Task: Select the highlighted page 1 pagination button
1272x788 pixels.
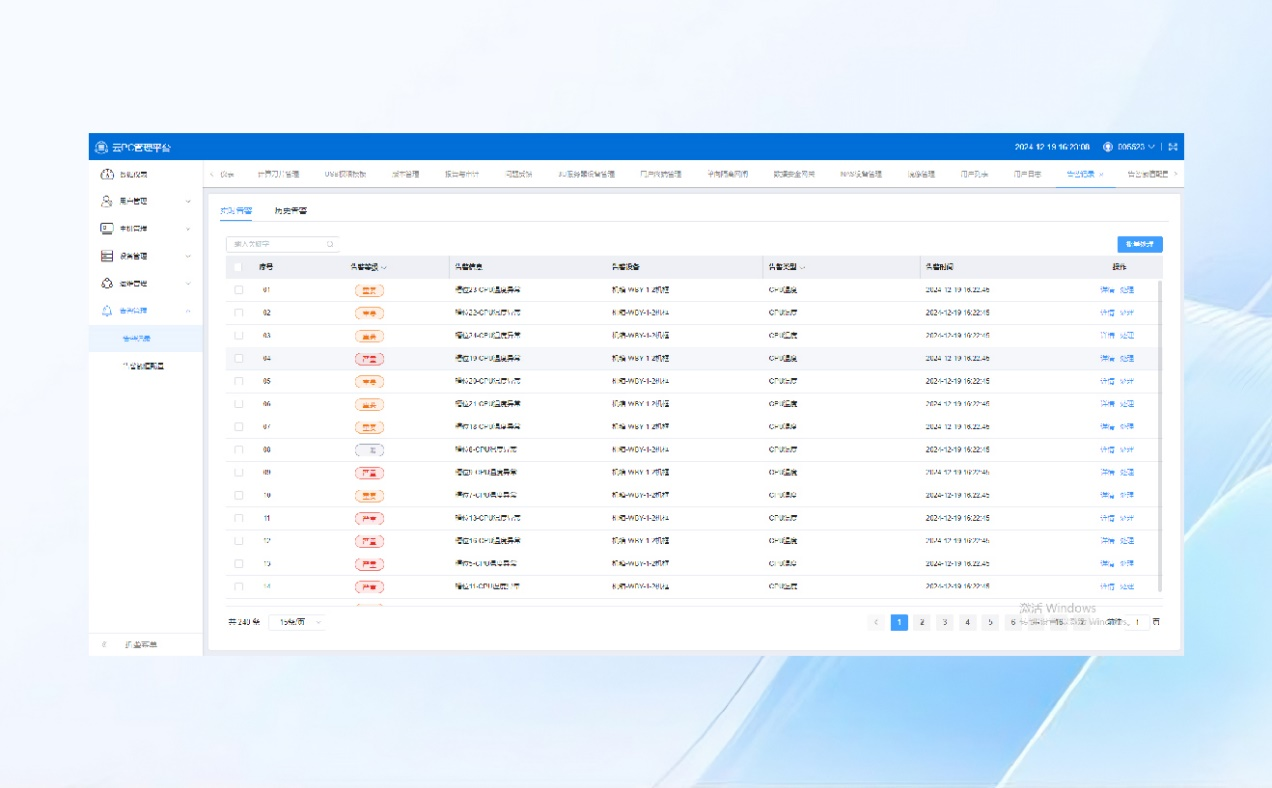Action: (899, 622)
